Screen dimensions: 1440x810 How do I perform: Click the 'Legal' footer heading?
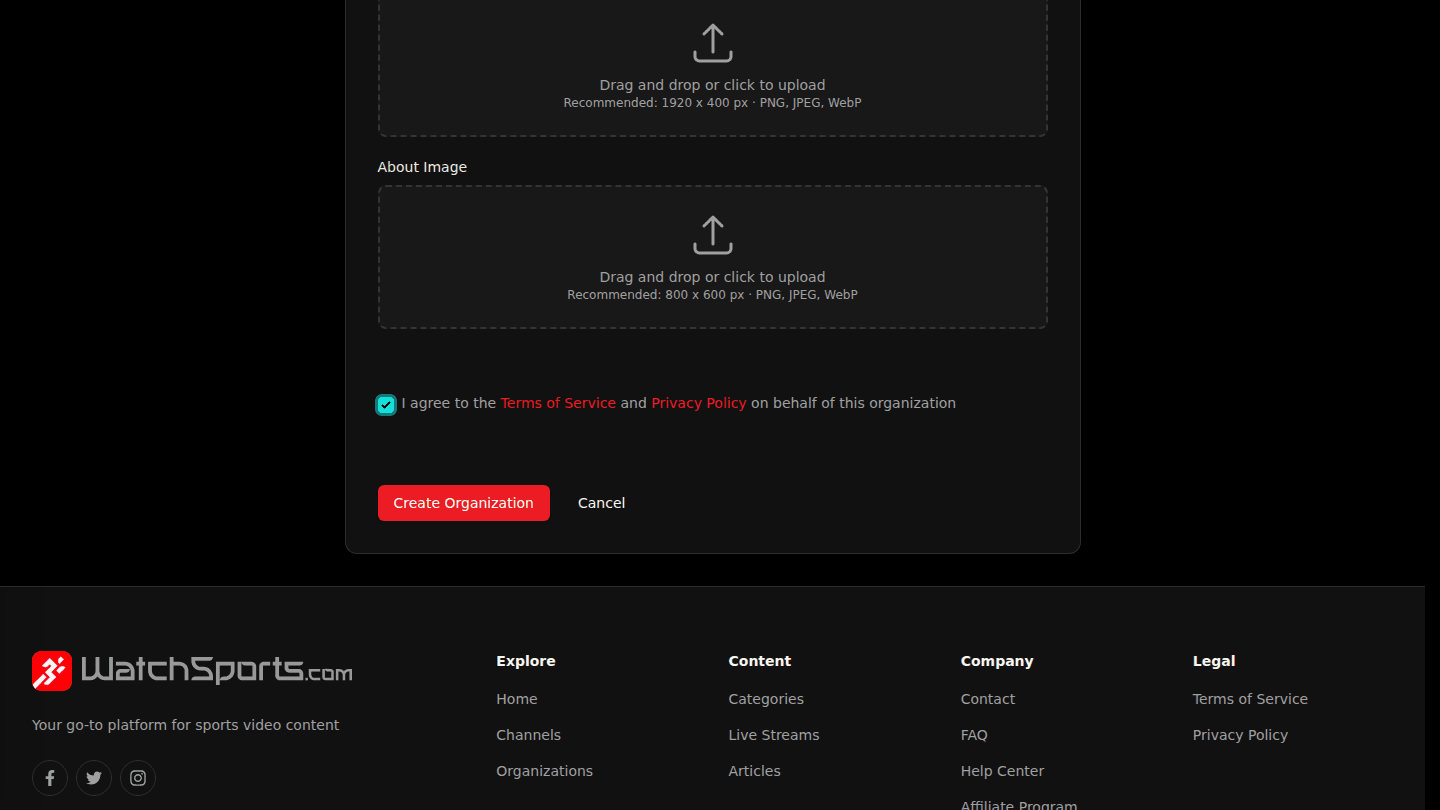point(1214,661)
